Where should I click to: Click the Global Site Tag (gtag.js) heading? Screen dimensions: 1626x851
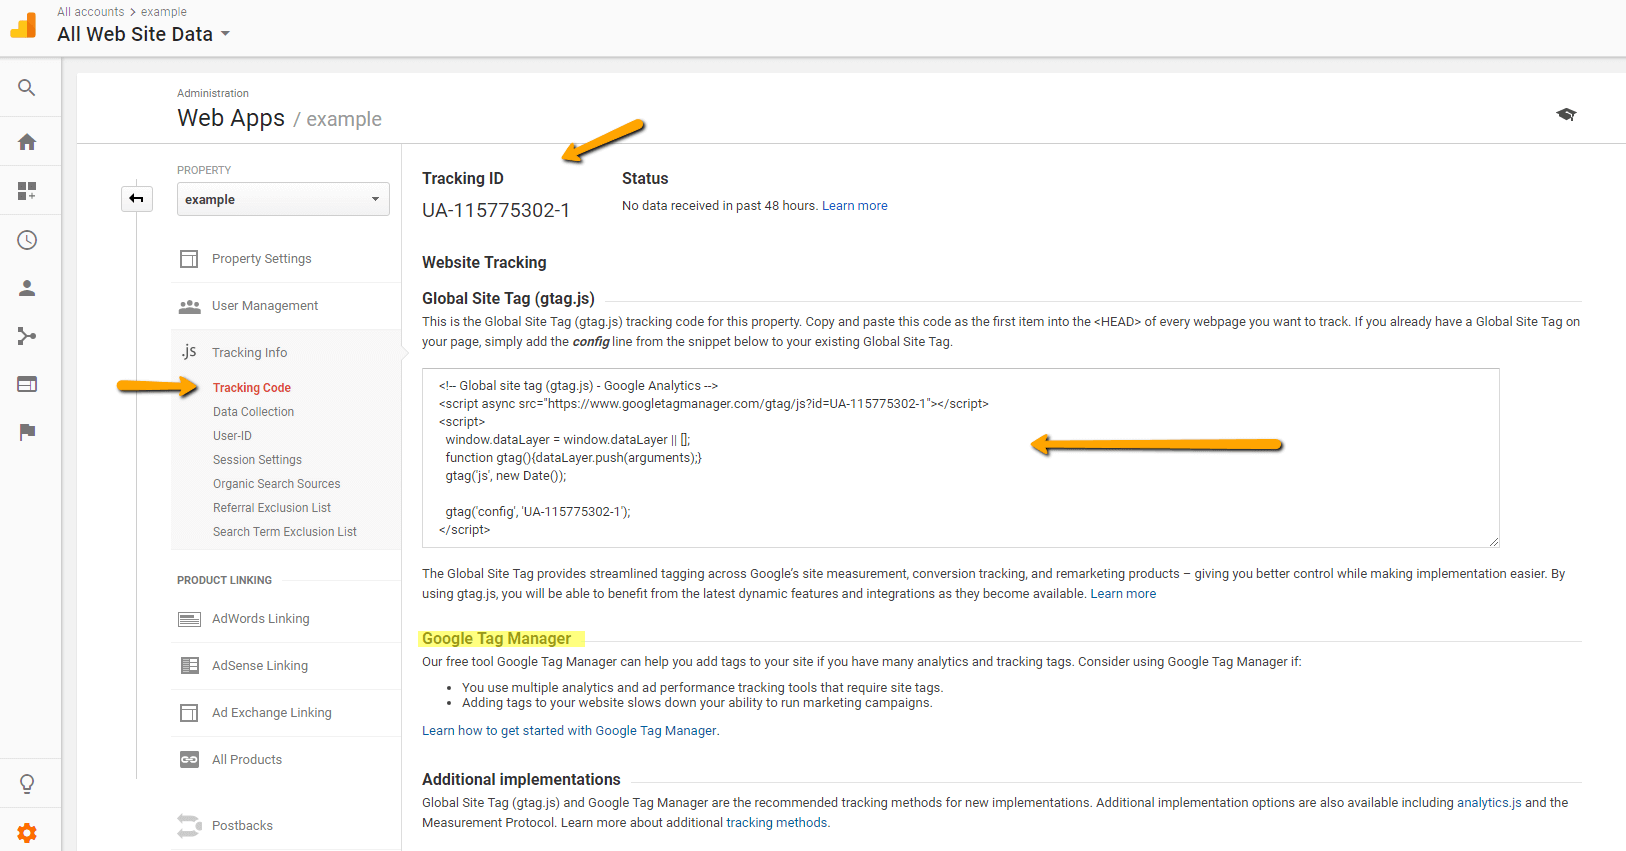tap(508, 298)
